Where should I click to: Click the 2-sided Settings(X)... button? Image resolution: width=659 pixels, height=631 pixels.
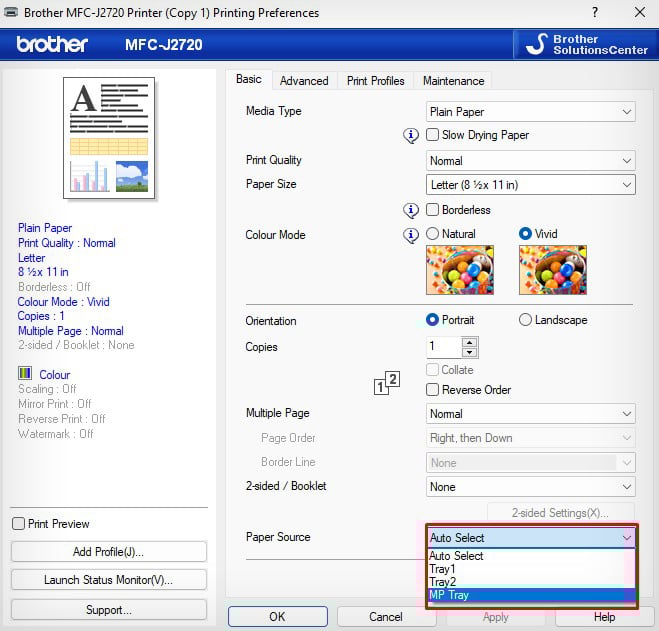click(x=560, y=512)
